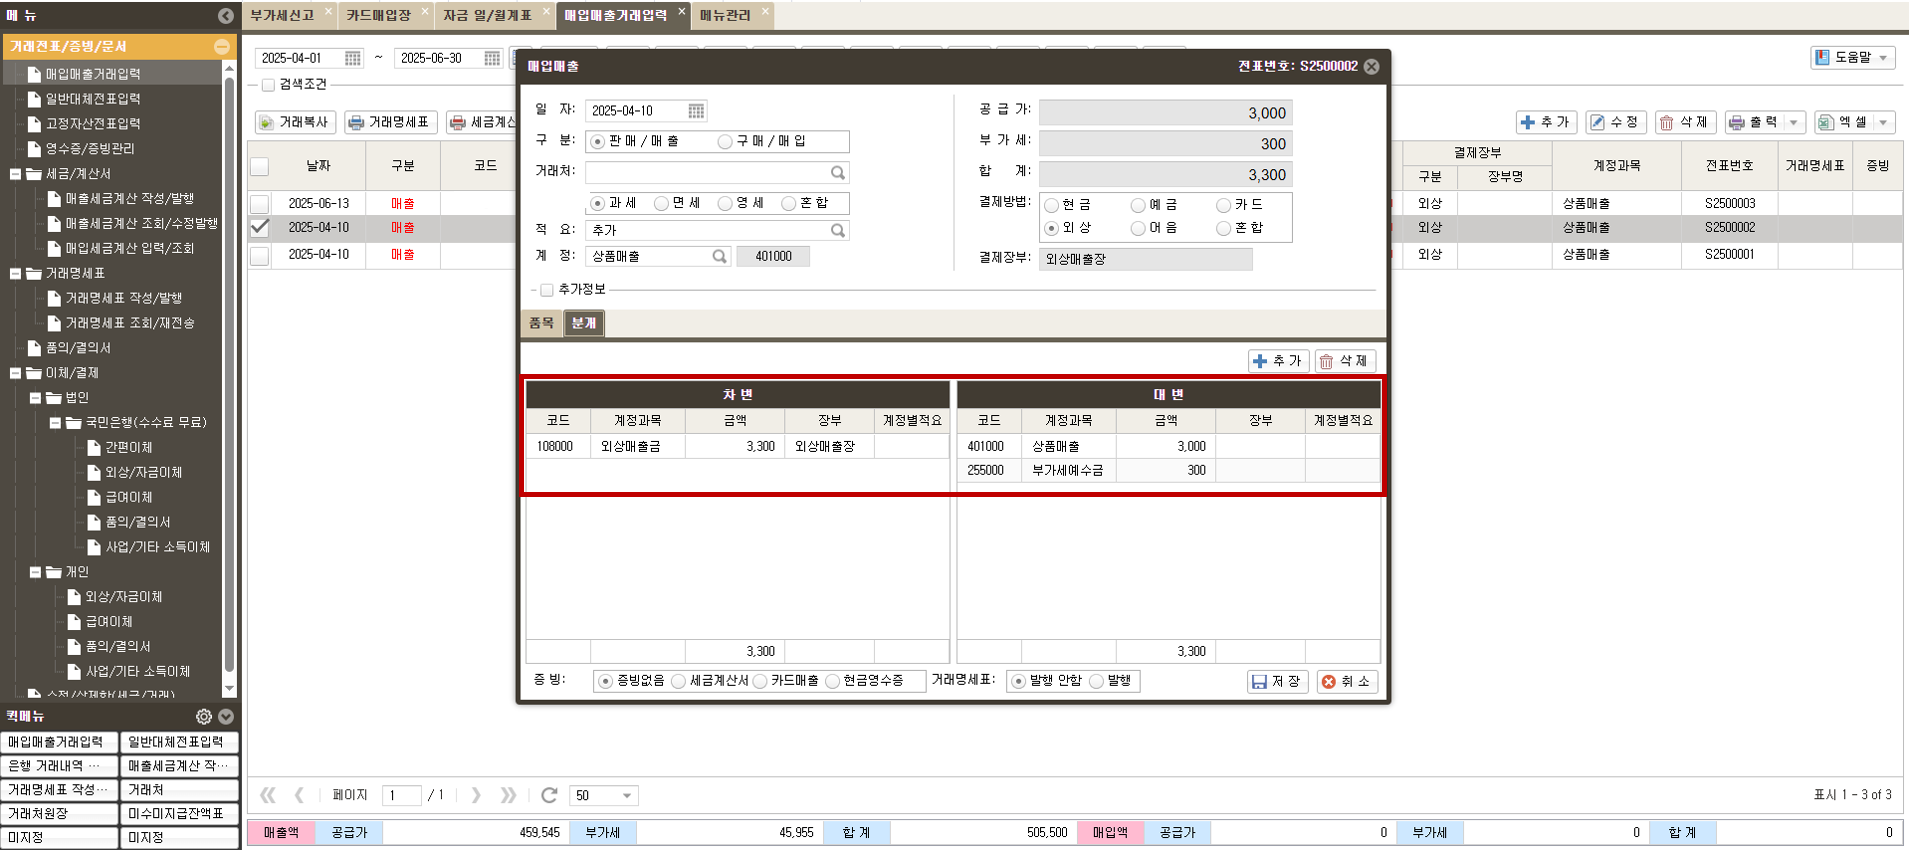Screen dimensions: 1909x850
Task: Select 발행 radio for 거래명세표
Action: 1097,681
